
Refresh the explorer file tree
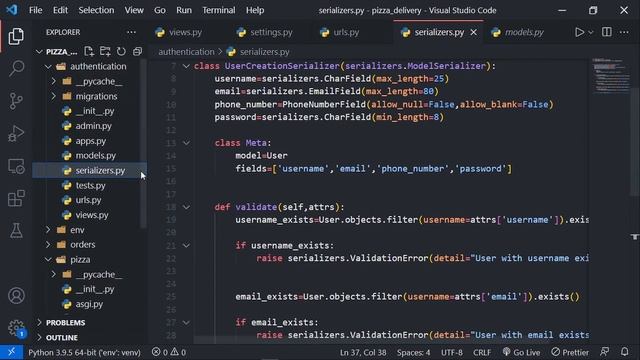[x=121, y=51]
